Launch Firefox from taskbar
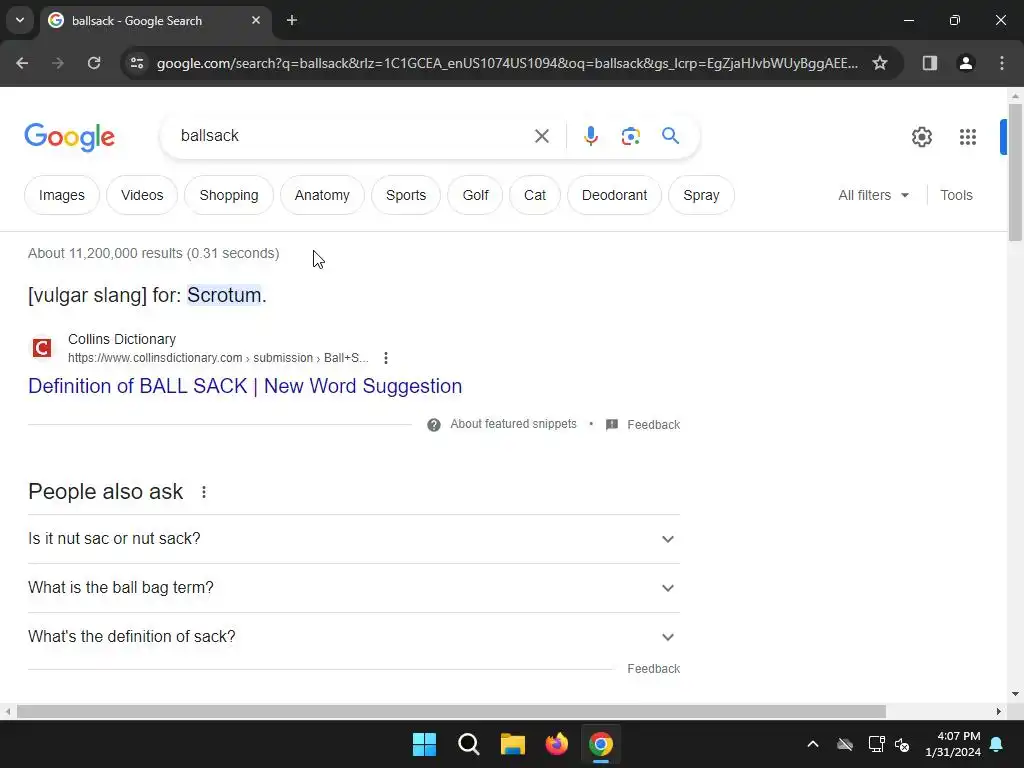 [x=556, y=744]
